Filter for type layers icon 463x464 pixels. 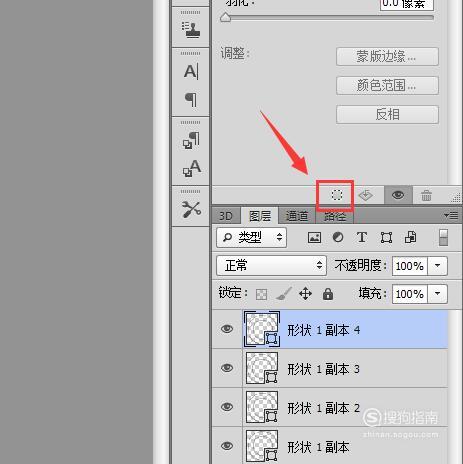point(362,238)
